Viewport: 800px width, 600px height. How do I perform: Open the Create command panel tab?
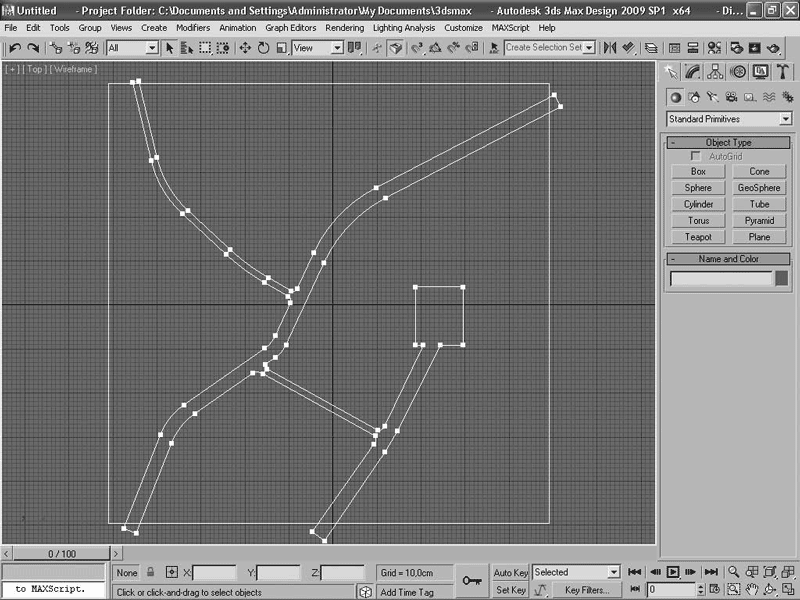click(x=671, y=72)
